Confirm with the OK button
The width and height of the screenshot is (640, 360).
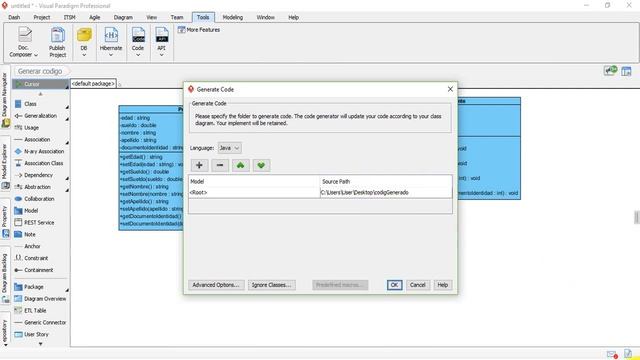pyautogui.click(x=394, y=285)
